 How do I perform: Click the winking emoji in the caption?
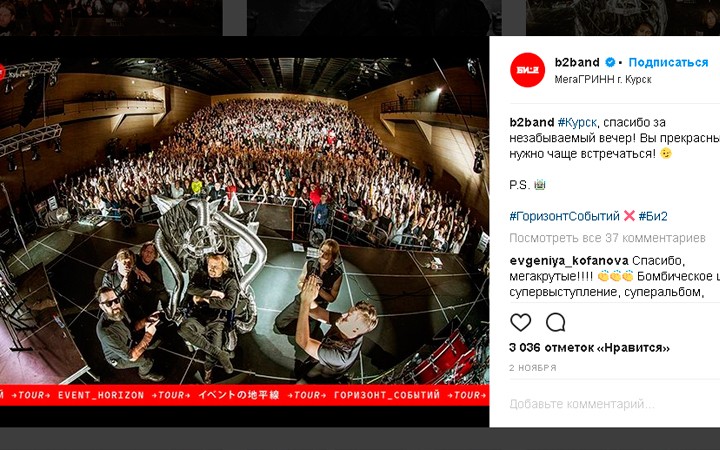tap(666, 153)
